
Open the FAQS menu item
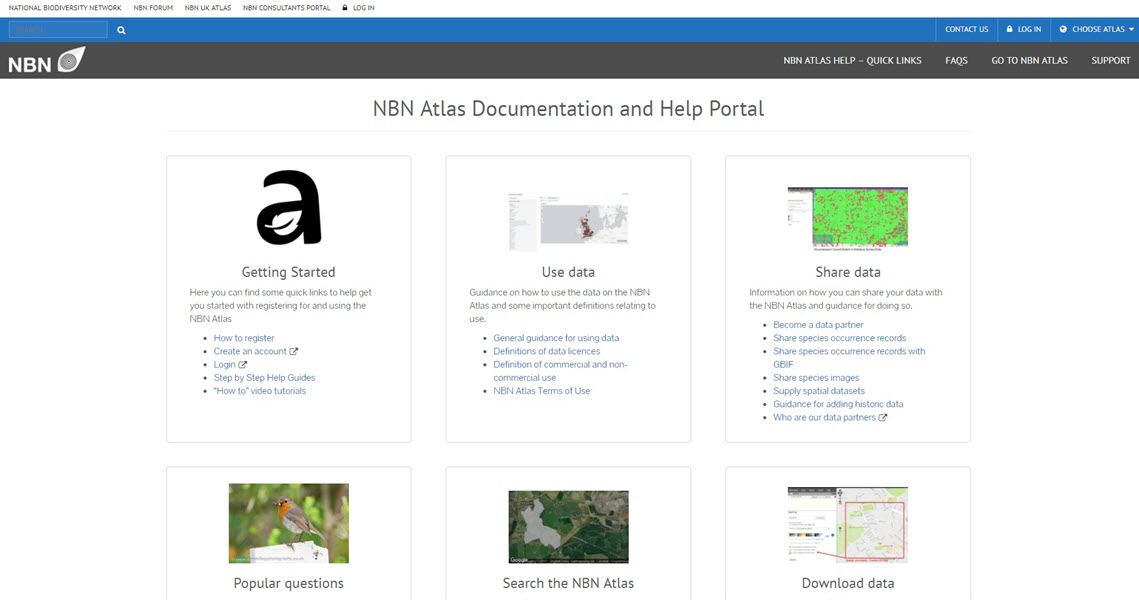click(956, 60)
